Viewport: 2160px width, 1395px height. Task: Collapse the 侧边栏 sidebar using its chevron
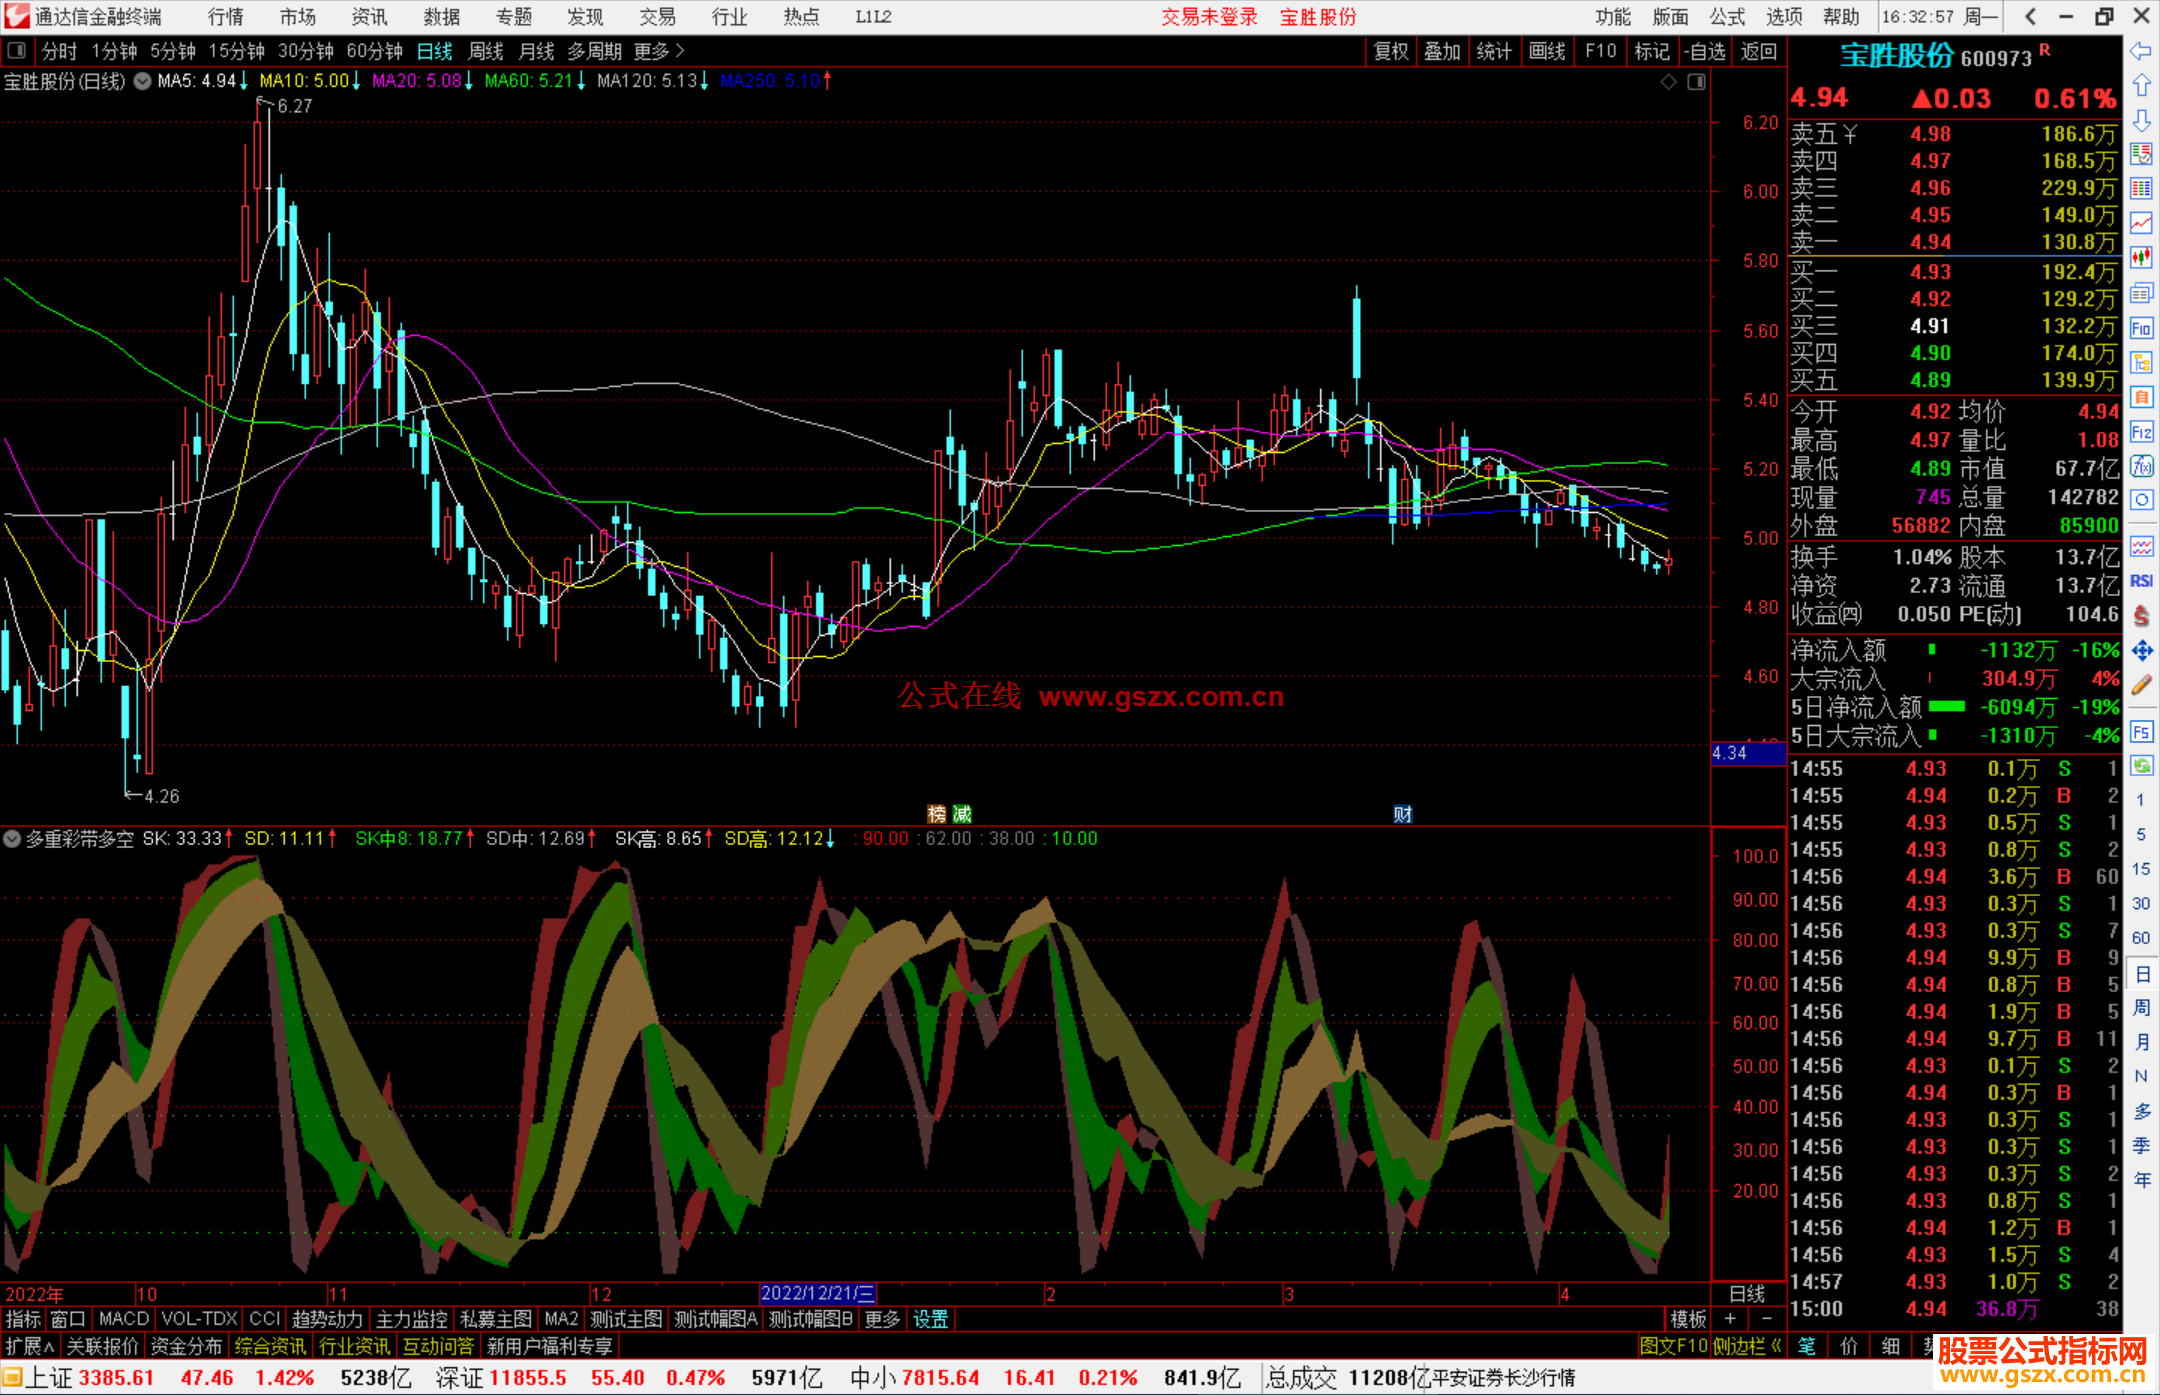point(1776,1346)
